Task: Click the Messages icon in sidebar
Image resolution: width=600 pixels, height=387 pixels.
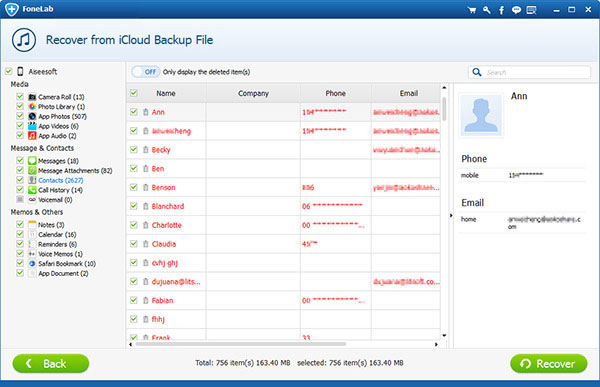Action: (x=32, y=161)
